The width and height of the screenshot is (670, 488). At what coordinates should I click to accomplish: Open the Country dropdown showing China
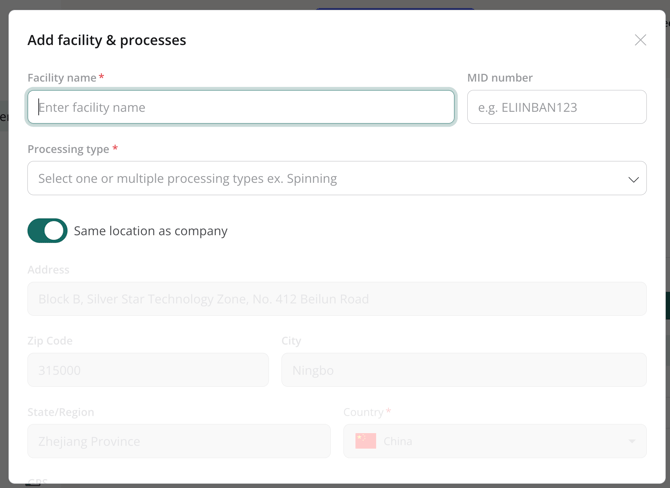[495, 441]
